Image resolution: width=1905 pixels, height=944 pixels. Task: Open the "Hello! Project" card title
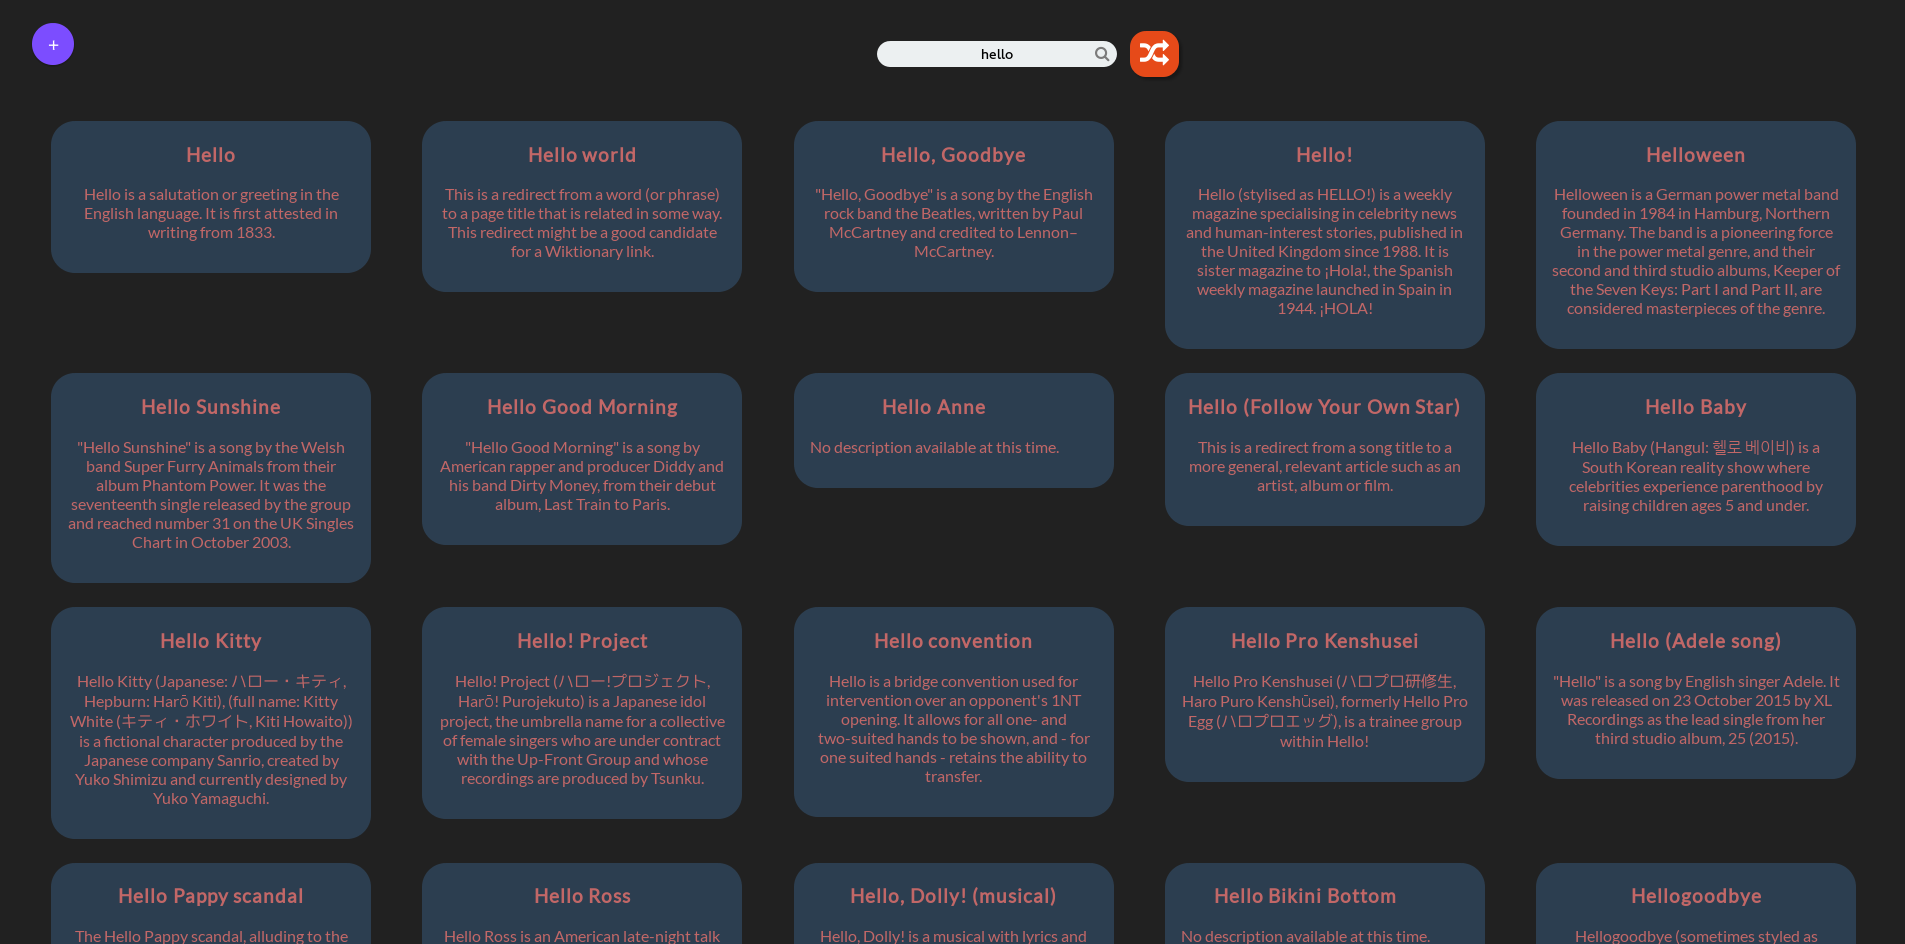click(x=582, y=641)
